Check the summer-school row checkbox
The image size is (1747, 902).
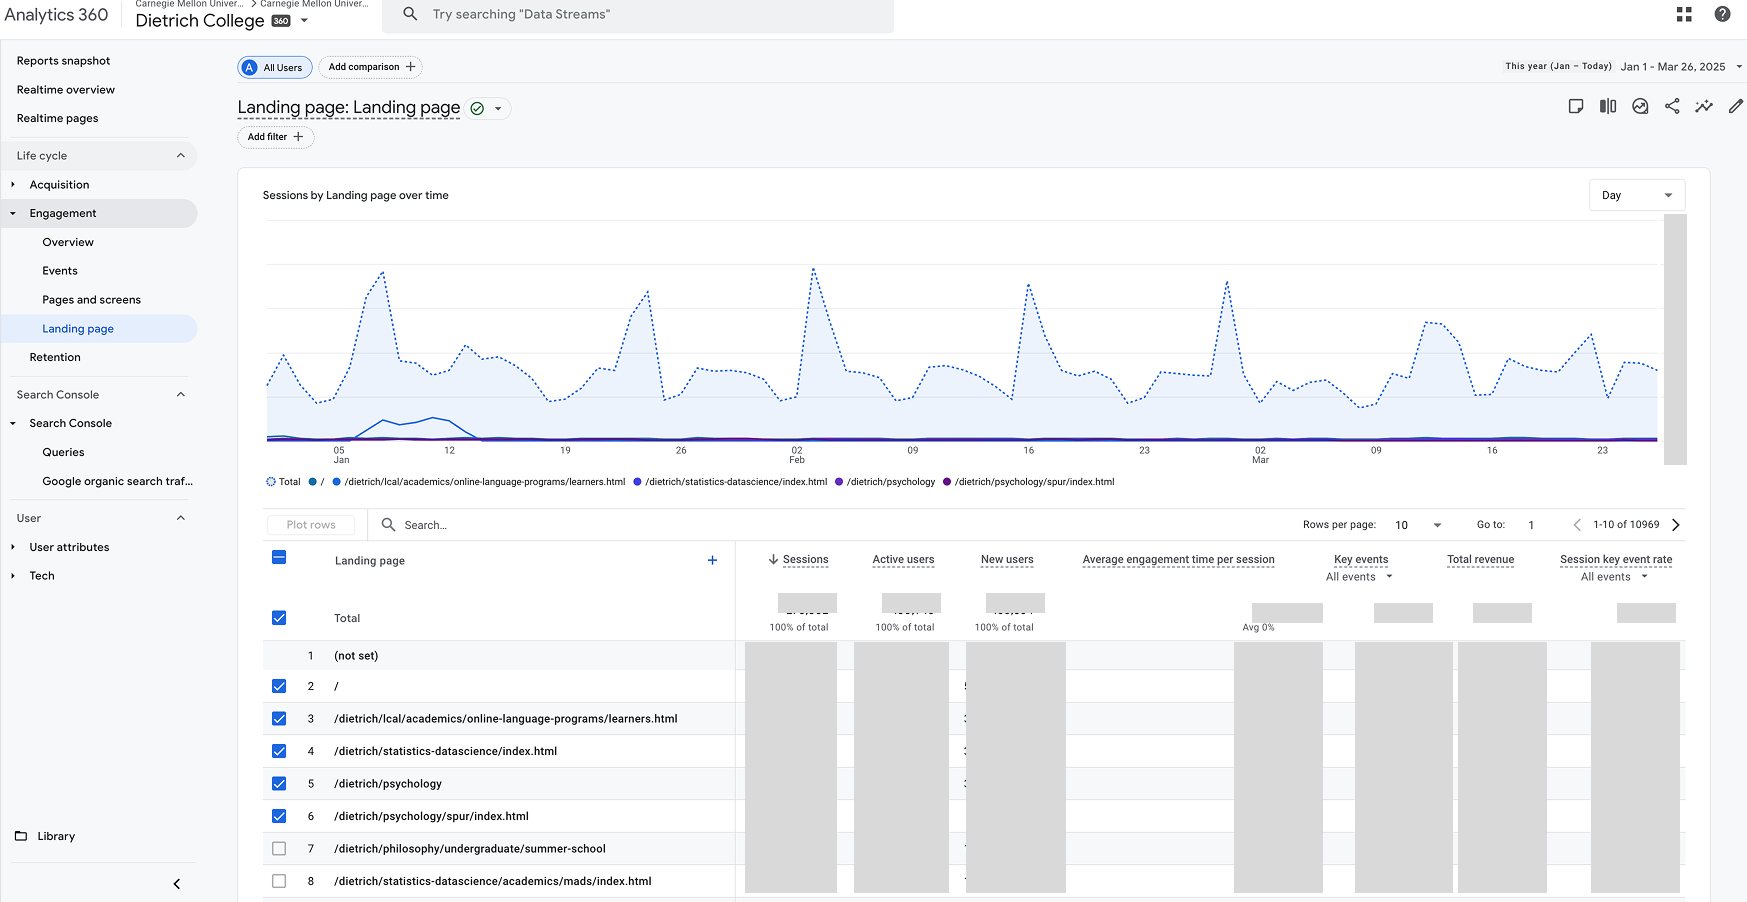(x=279, y=848)
